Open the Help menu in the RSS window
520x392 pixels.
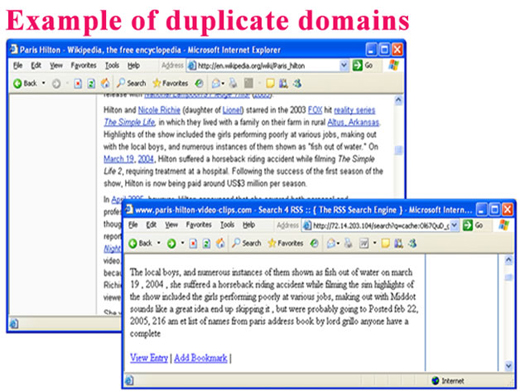pos(249,225)
